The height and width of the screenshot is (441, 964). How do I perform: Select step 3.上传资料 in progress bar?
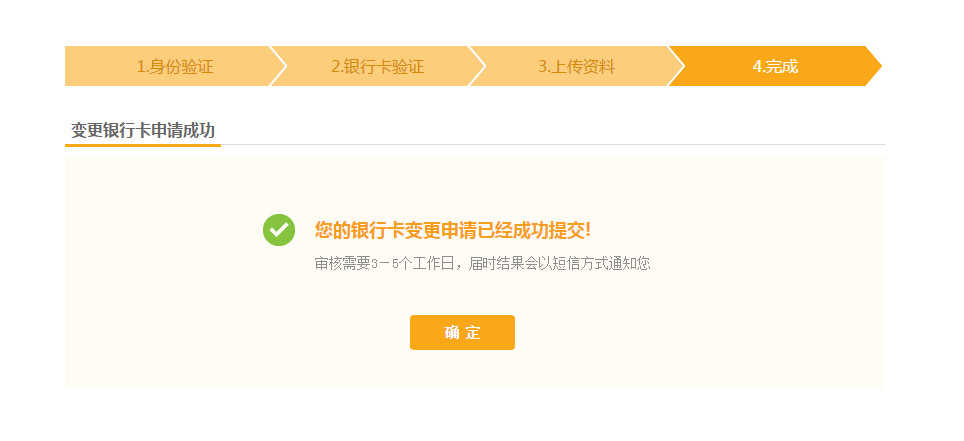tap(577, 66)
